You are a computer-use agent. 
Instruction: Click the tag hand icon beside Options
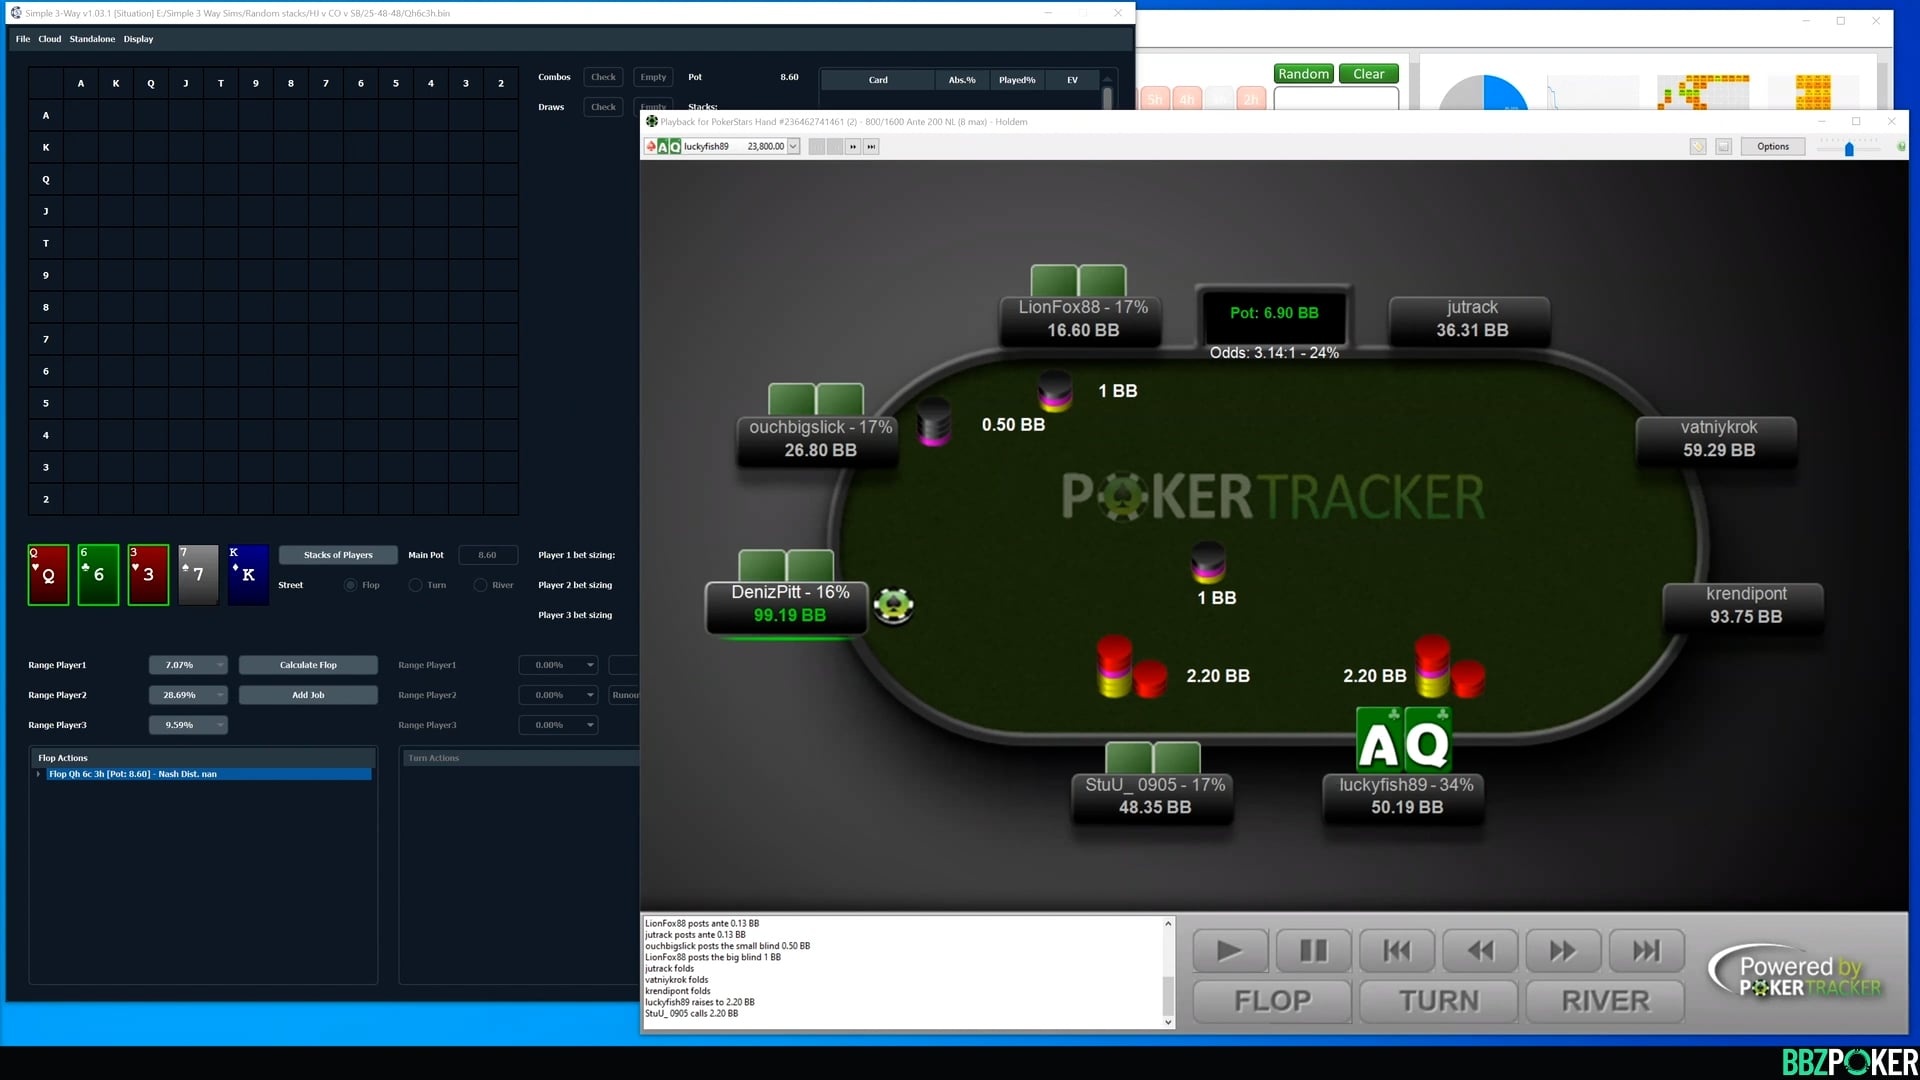point(1697,147)
